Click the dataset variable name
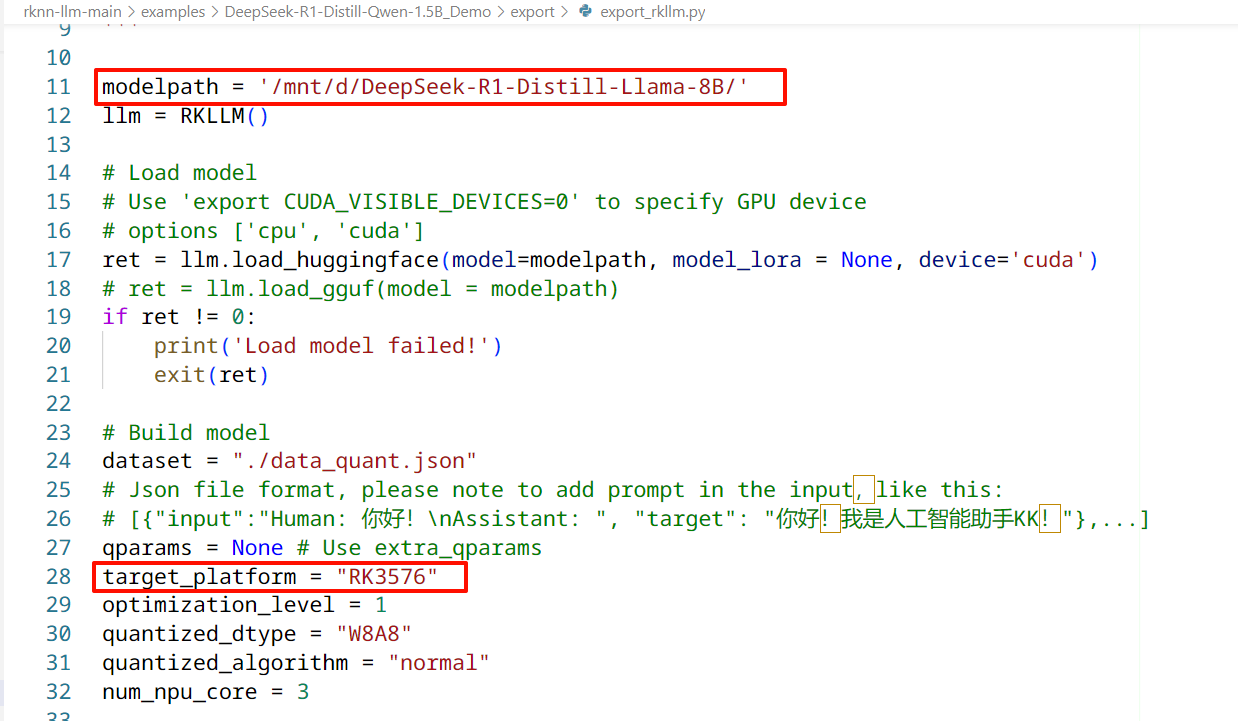 147,461
